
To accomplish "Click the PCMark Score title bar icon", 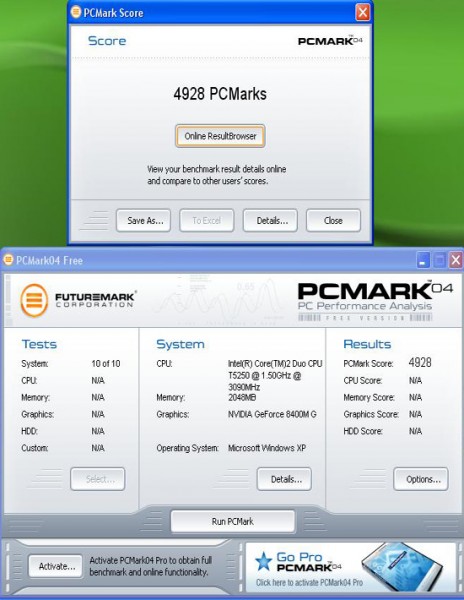I will point(76,12).
